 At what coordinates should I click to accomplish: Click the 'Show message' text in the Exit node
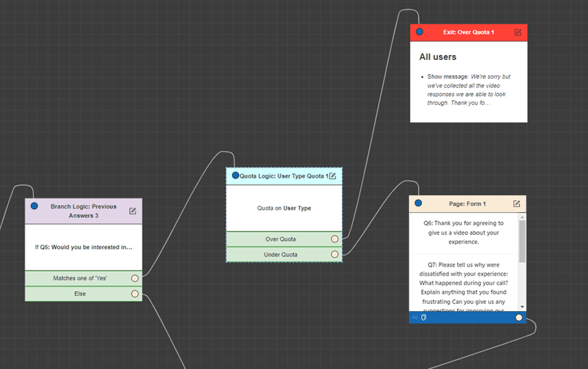[447, 76]
